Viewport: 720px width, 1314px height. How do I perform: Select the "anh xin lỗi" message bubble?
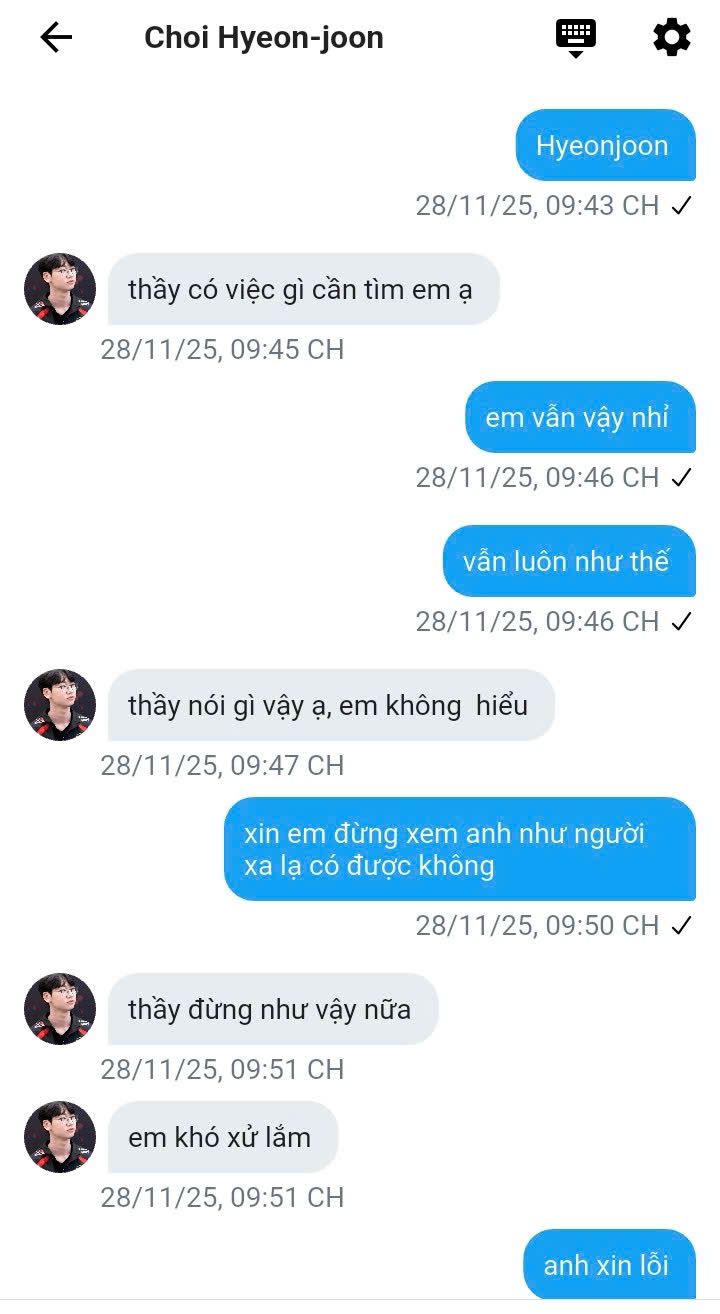pos(609,1264)
